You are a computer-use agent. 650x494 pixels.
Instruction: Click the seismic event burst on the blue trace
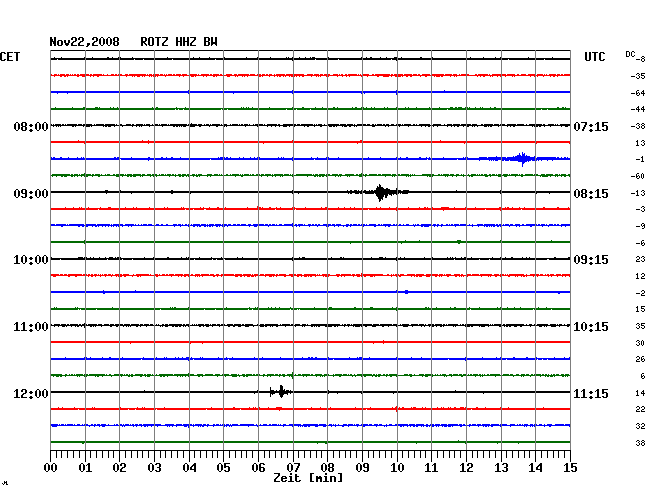click(521, 159)
